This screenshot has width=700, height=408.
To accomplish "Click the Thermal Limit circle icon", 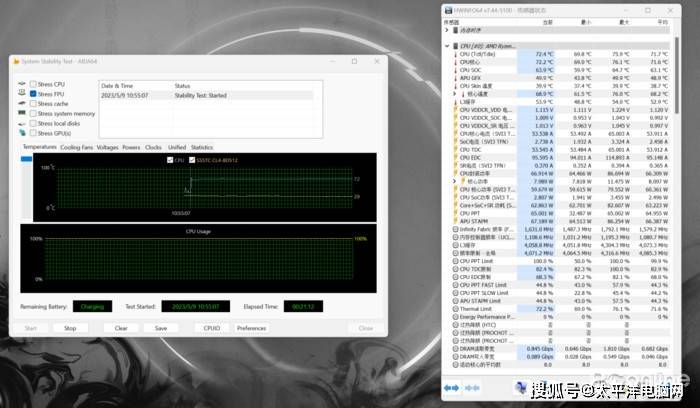I will click(456, 310).
